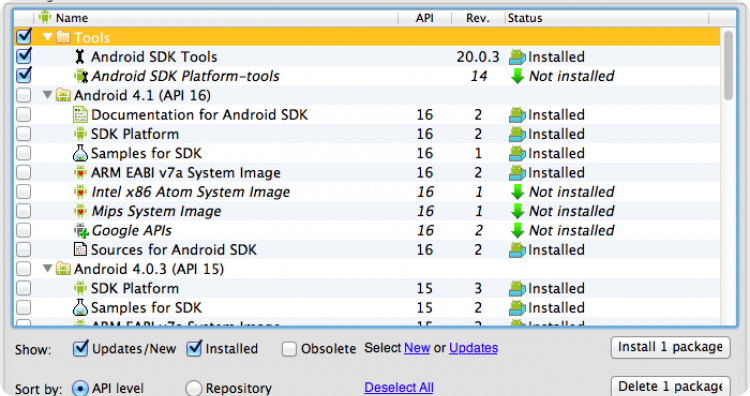Check the Android 4.0.3 (API 15) checkbox
Screen dimensions: 750x396
tap(23, 269)
